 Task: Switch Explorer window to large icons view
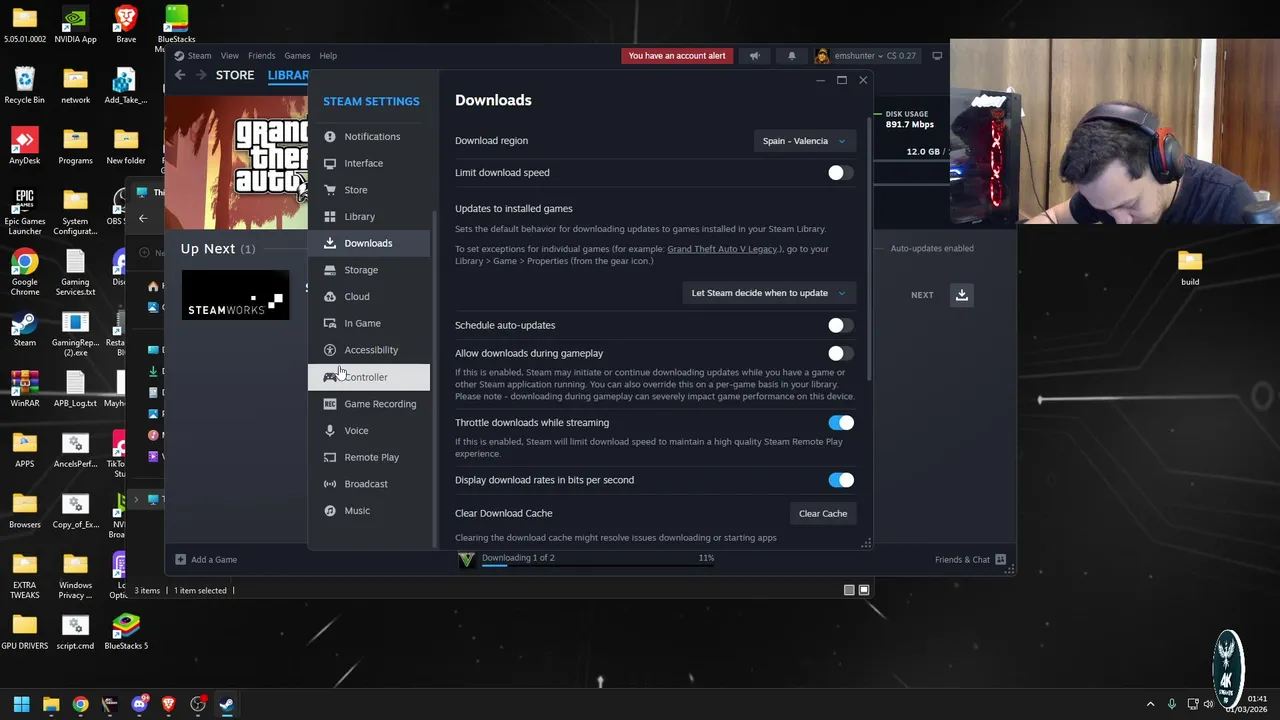[x=864, y=590]
